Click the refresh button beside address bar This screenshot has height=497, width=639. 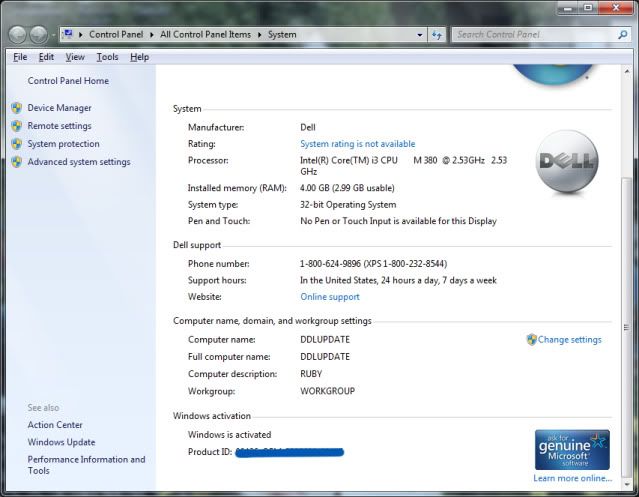(437, 35)
